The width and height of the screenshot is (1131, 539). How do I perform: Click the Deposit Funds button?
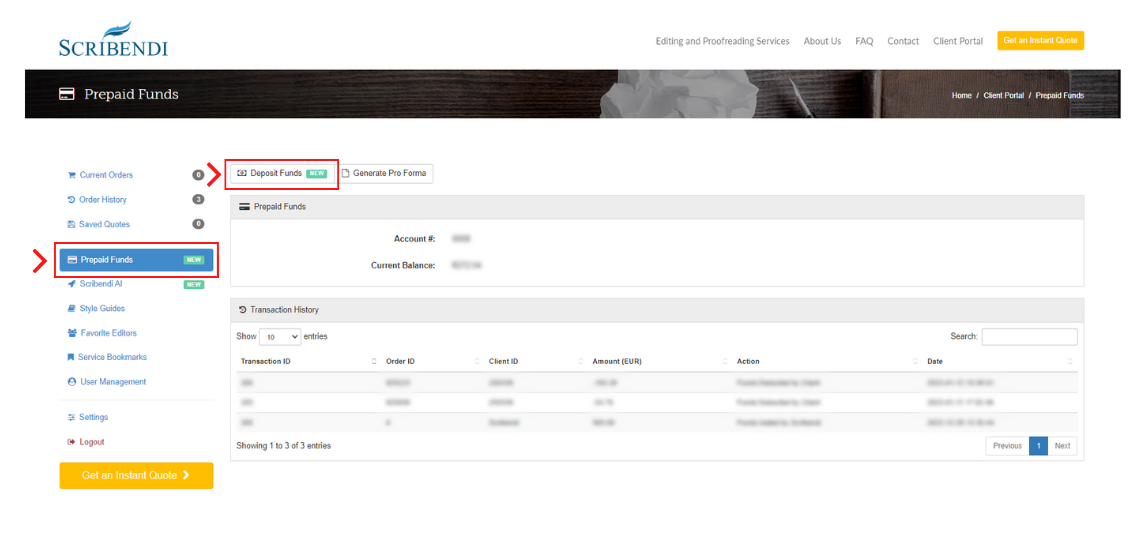[282, 173]
